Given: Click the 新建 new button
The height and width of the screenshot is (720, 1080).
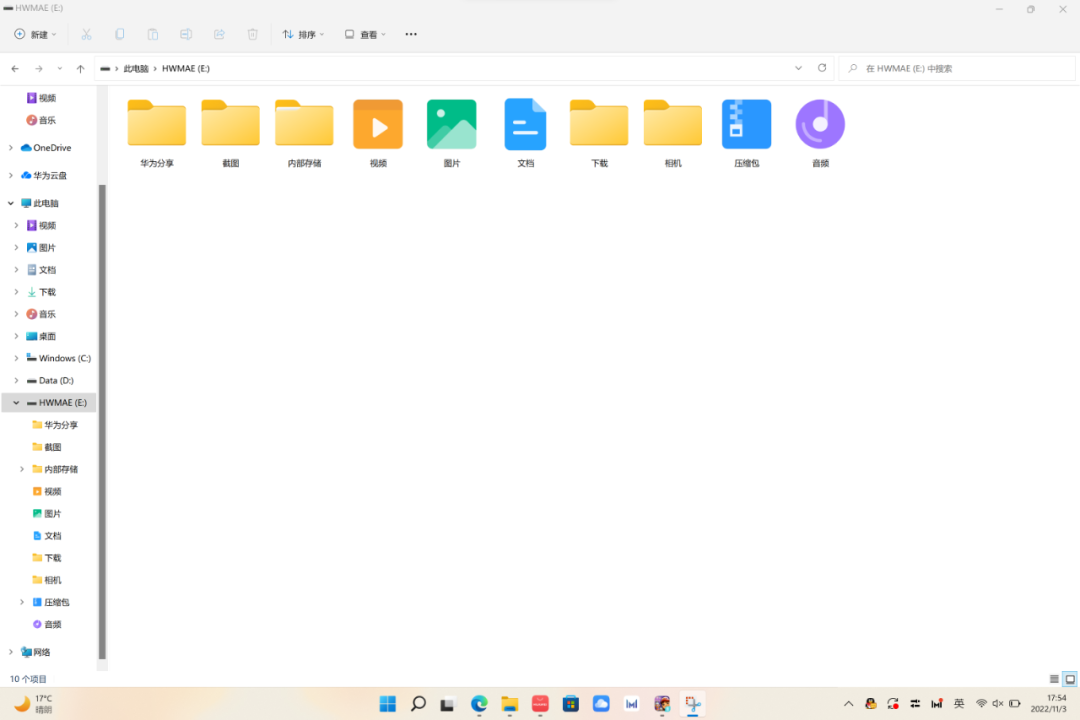Looking at the screenshot, I should [x=35, y=34].
